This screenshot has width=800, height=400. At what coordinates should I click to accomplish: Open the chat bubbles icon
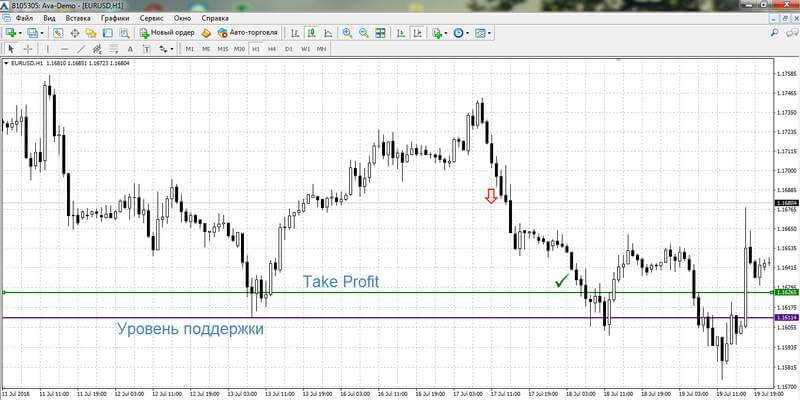click(790, 33)
